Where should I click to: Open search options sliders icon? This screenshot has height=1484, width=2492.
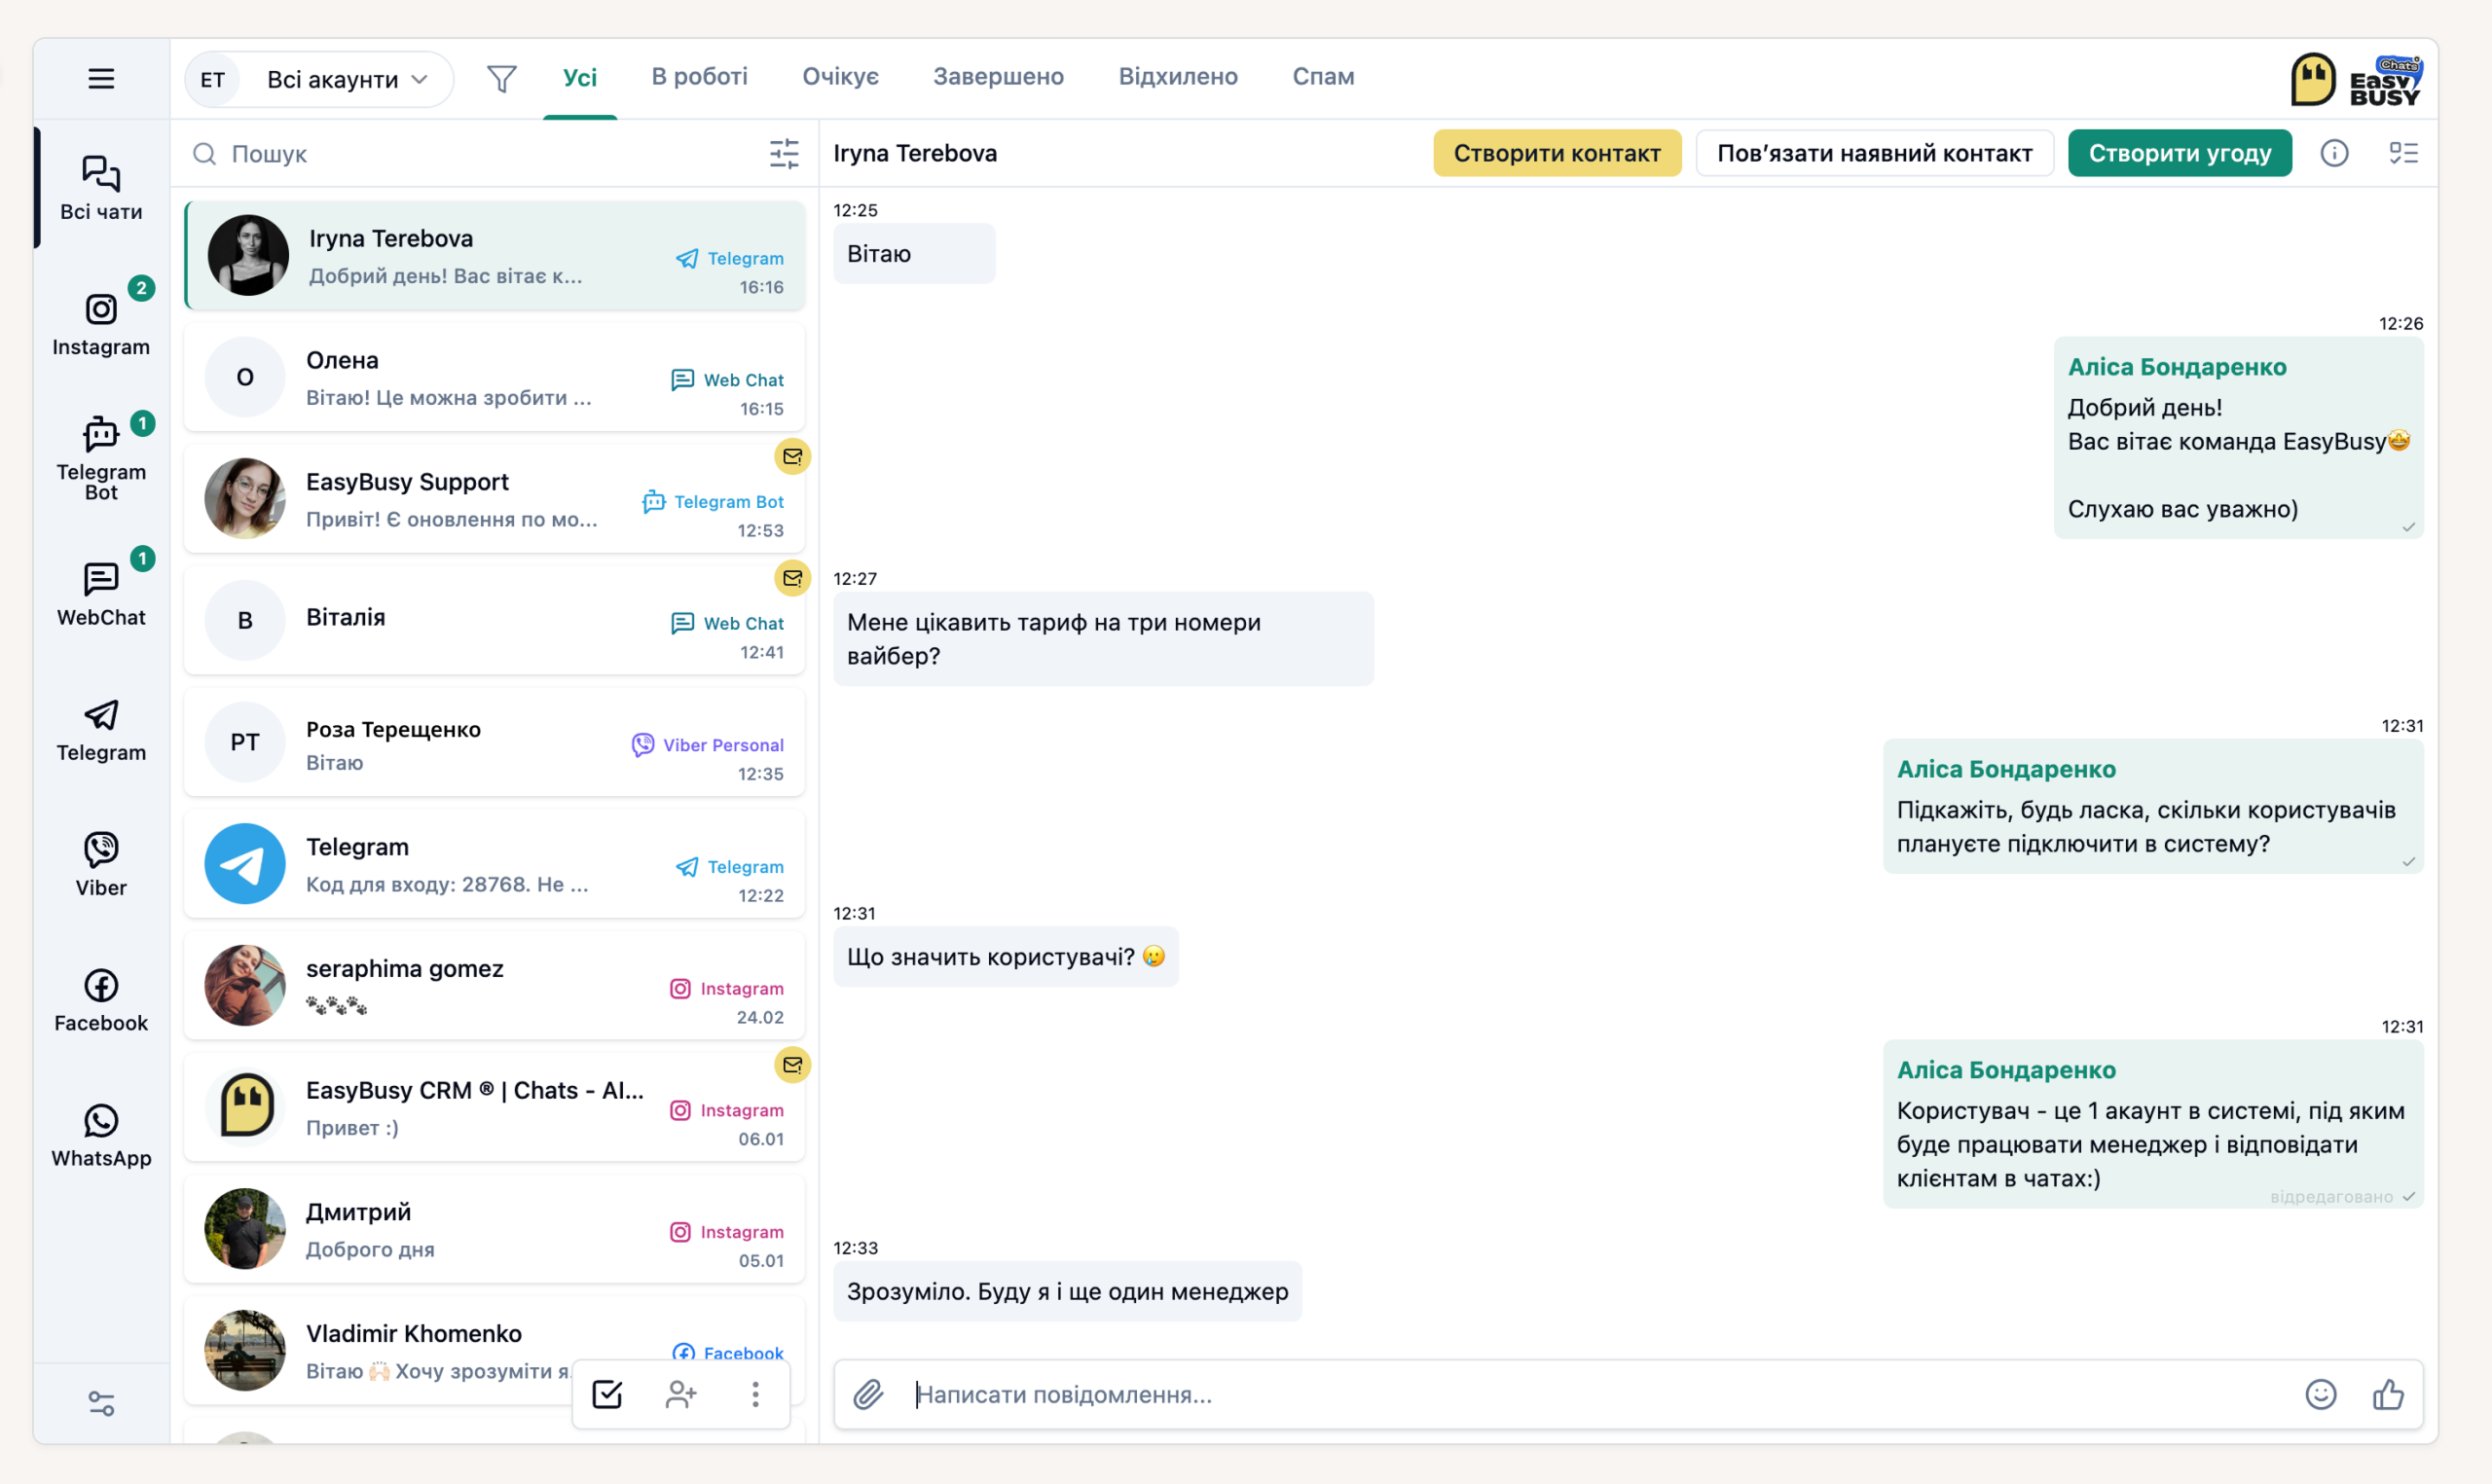coord(784,153)
